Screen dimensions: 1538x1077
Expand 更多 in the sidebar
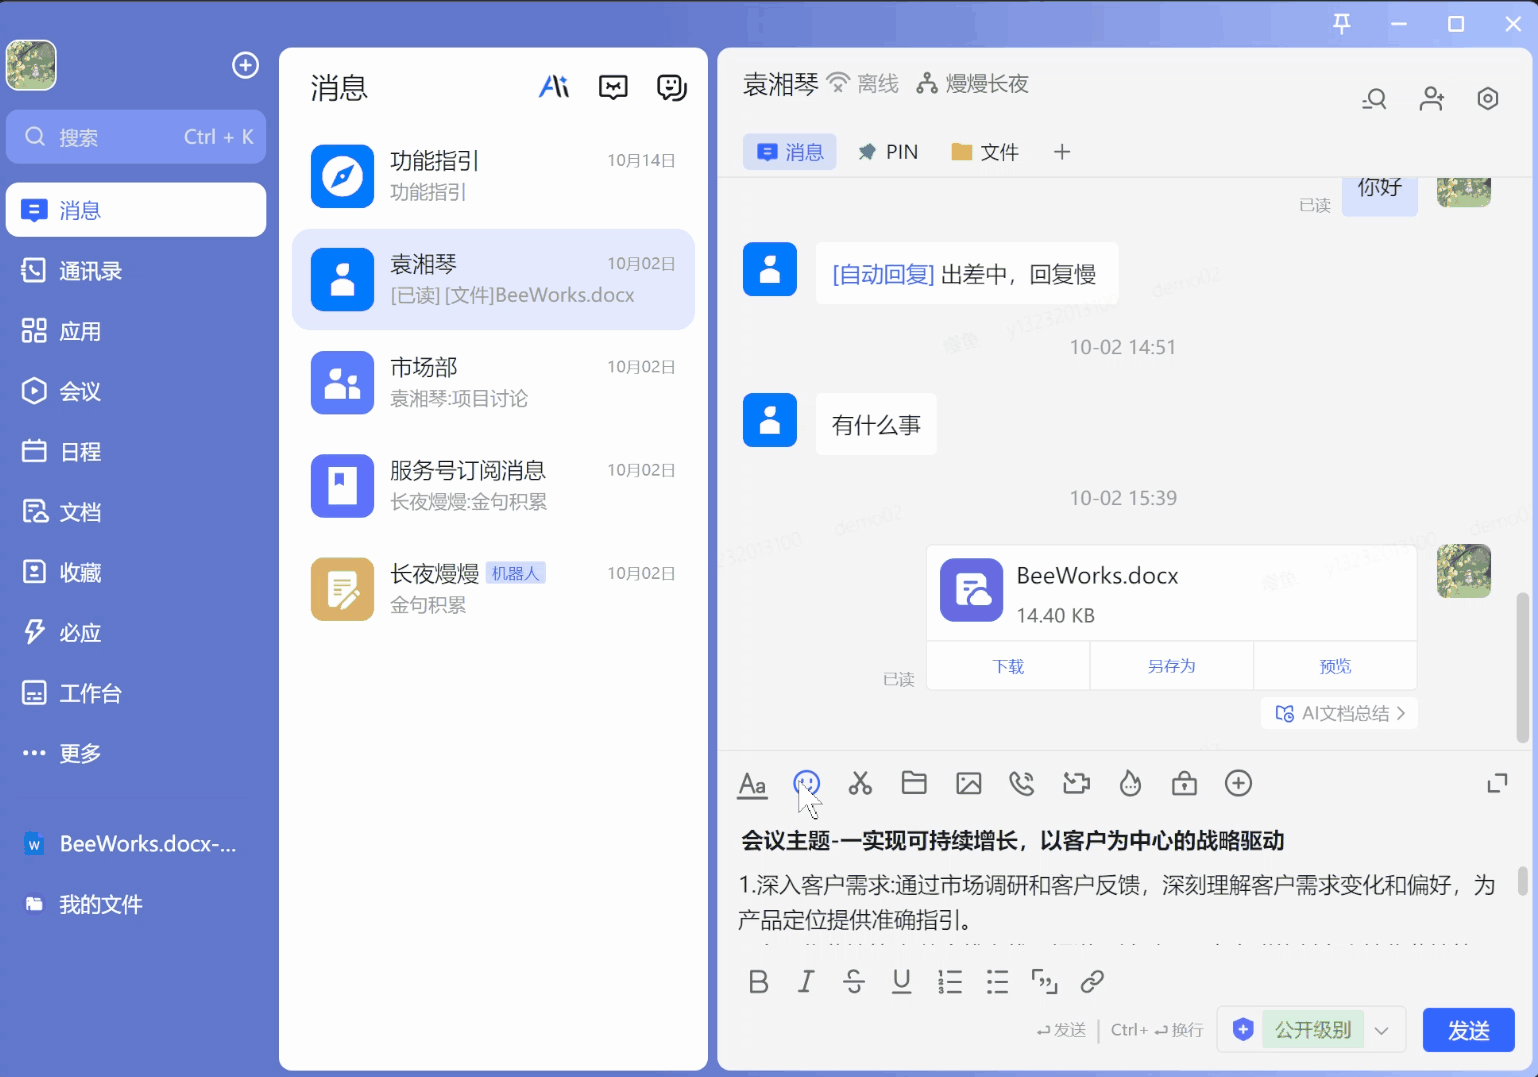(136, 753)
